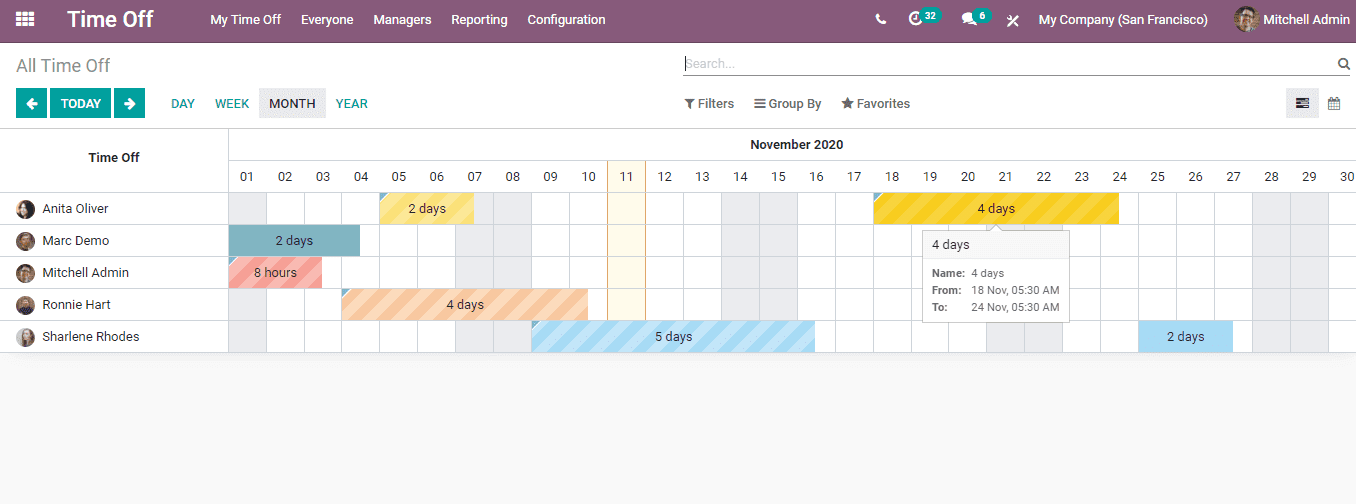Viewport: 1356px width, 504px height.
Task: Expand the Group By dropdown
Action: click(788, 103)
